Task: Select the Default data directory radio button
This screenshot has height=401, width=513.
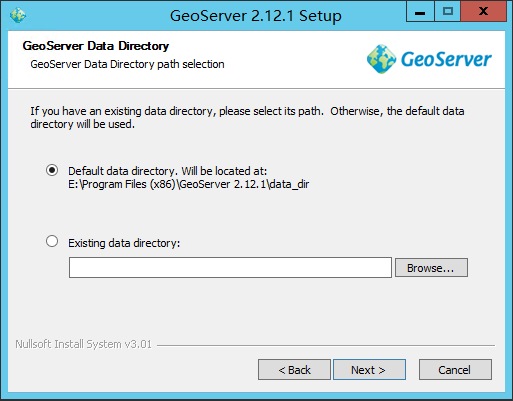Action: pos(52,170)
